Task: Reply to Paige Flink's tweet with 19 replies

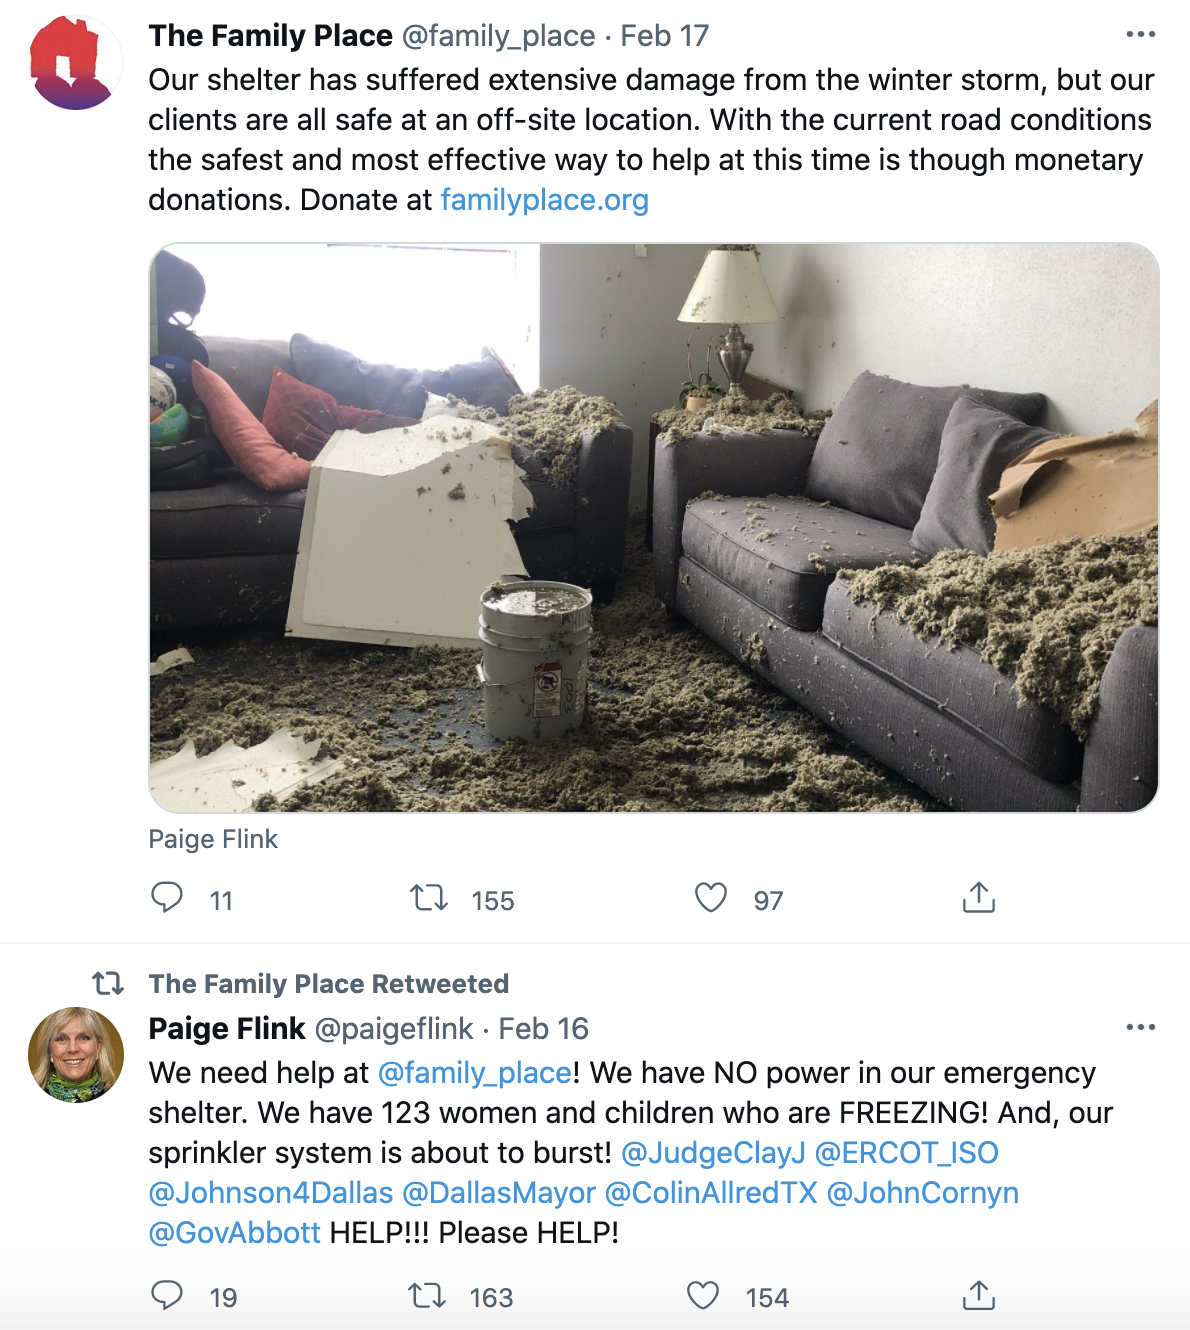Action: pos(167,1295)
